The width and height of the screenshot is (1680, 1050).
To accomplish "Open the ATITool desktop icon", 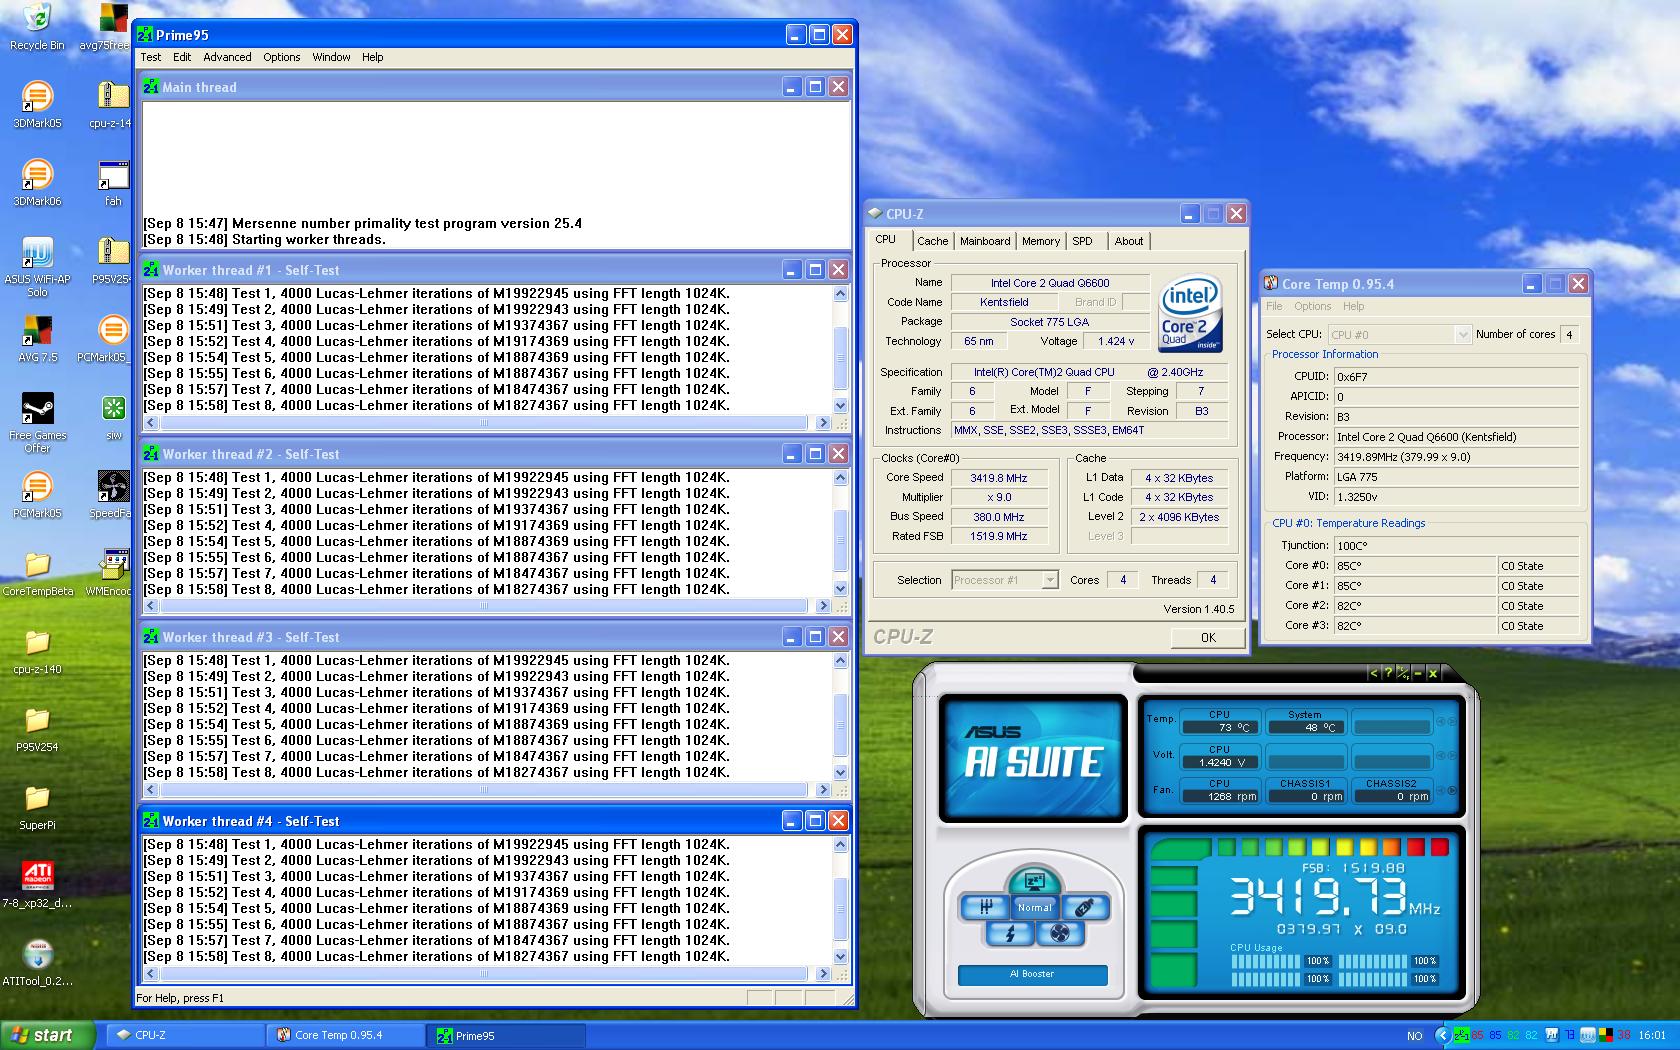I will (37, 962).
